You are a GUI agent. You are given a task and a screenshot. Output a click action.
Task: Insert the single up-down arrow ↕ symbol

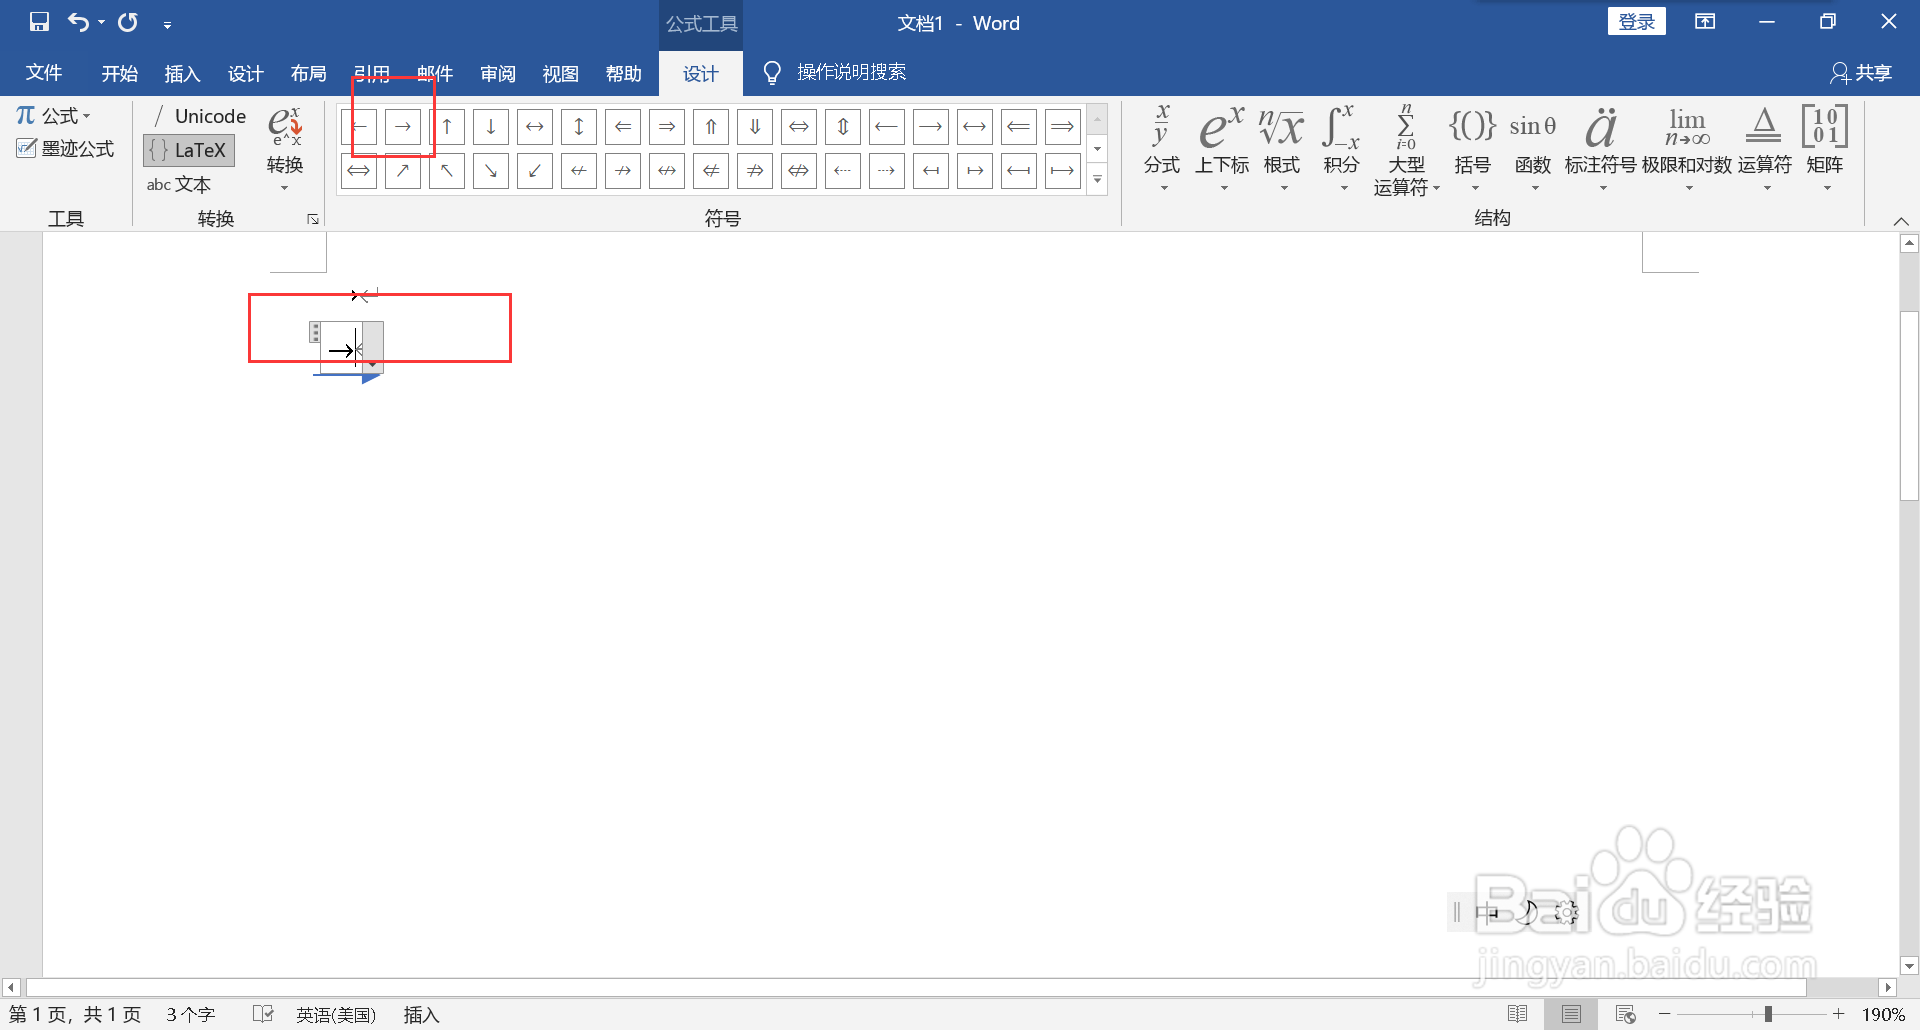(579, 127)
